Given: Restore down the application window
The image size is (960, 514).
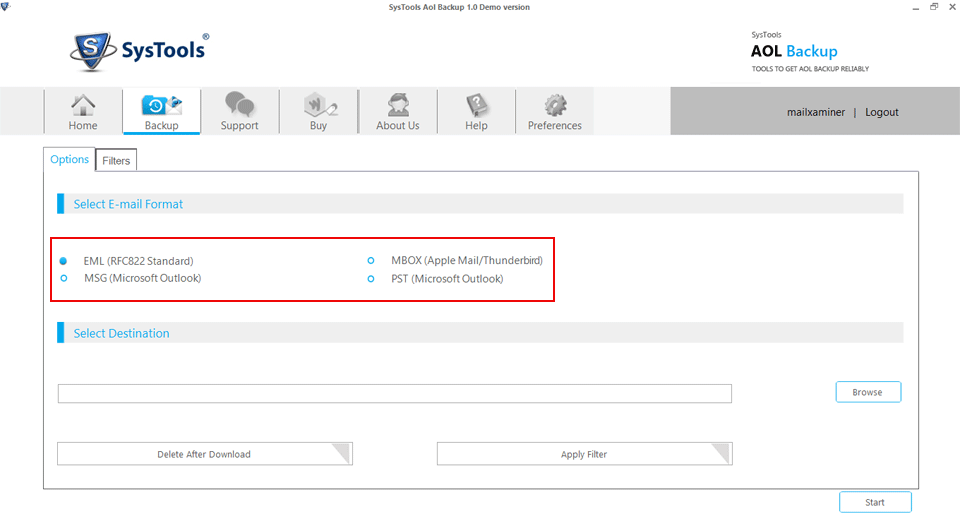Looking at the screenshot, I should (x=934, y=7).
